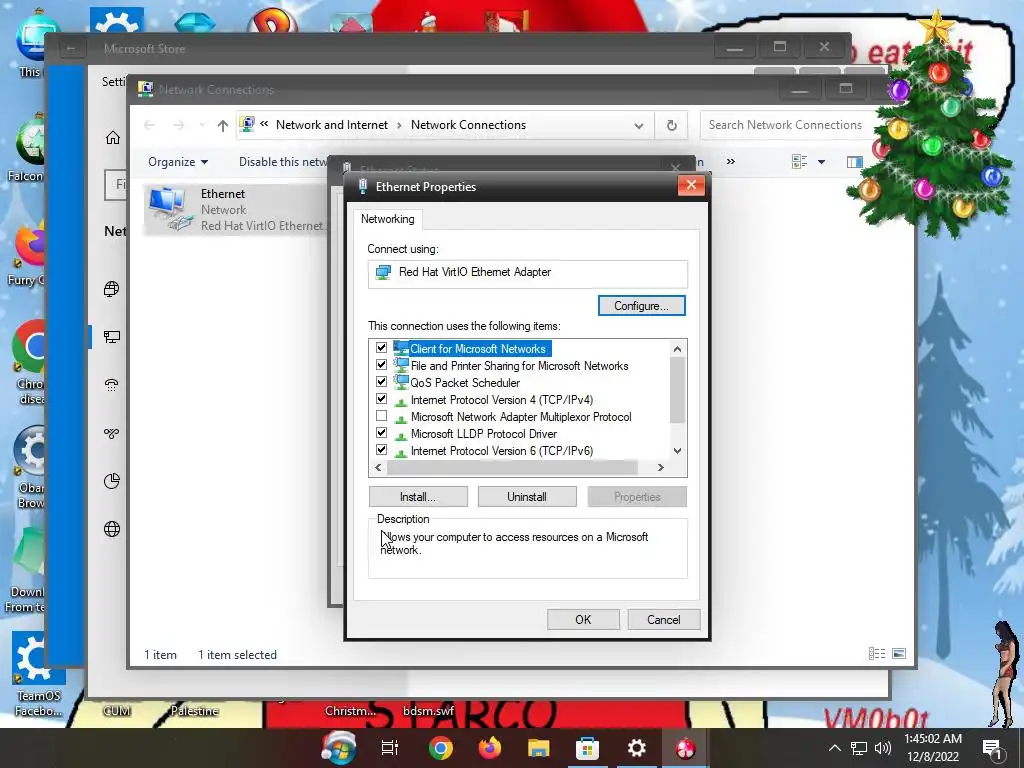
Task: Open recent locations dropdown arrow
Action: pos(202,125)
